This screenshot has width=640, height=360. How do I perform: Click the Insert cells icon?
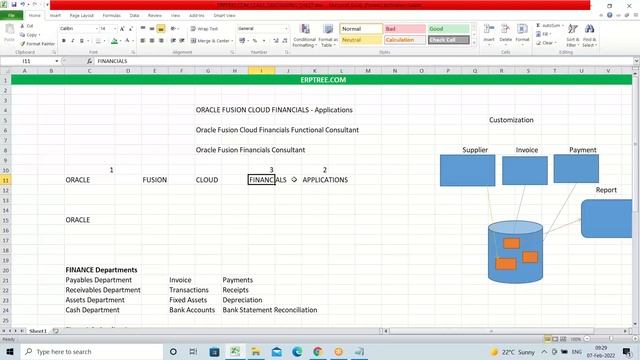coord(489,29)
